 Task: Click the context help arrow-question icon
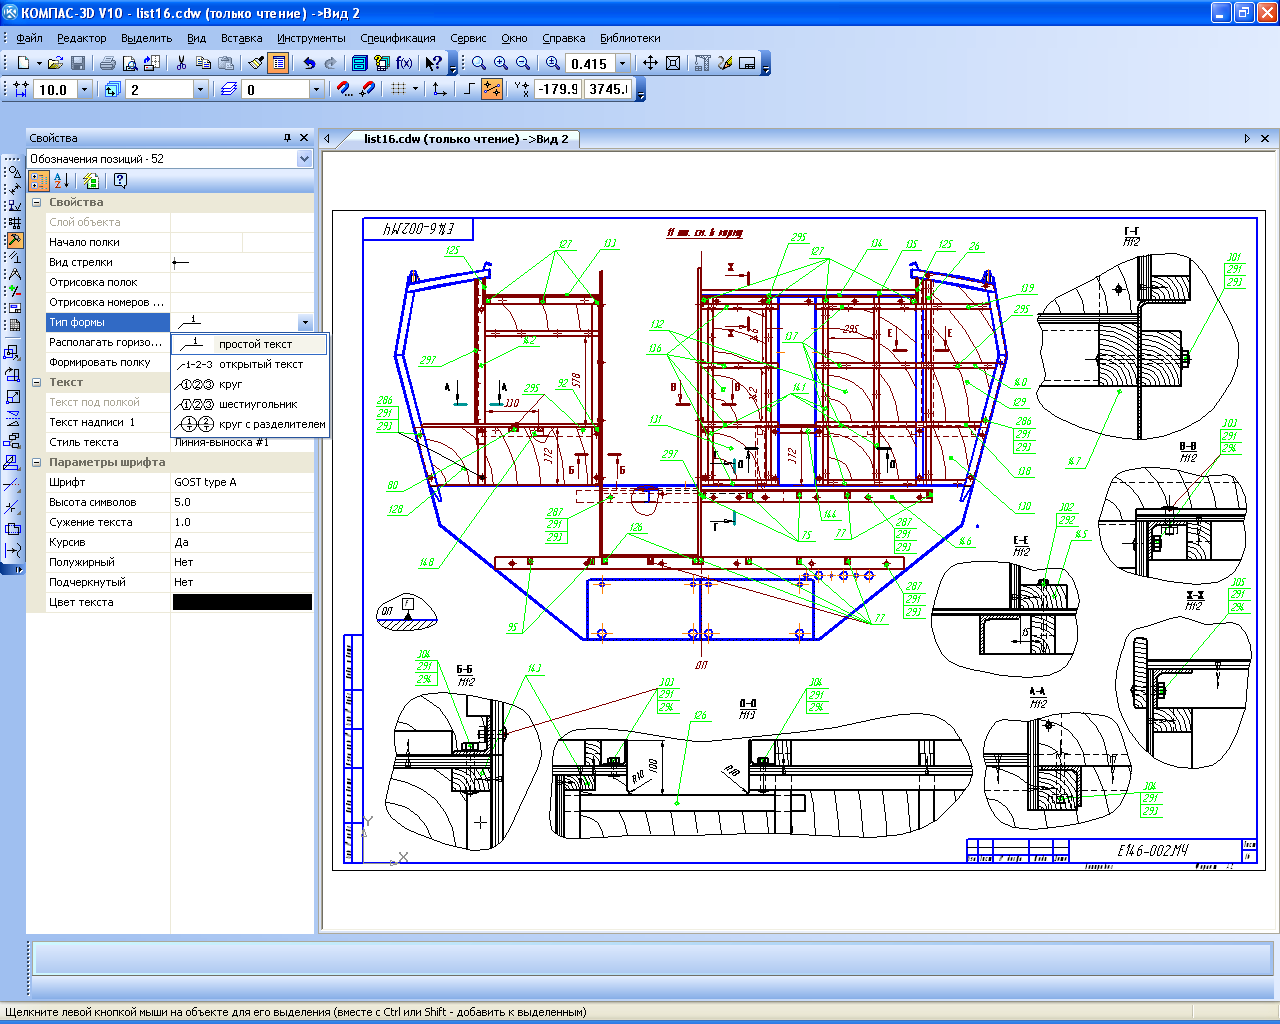pyautogui.click(x=434, y=63)
